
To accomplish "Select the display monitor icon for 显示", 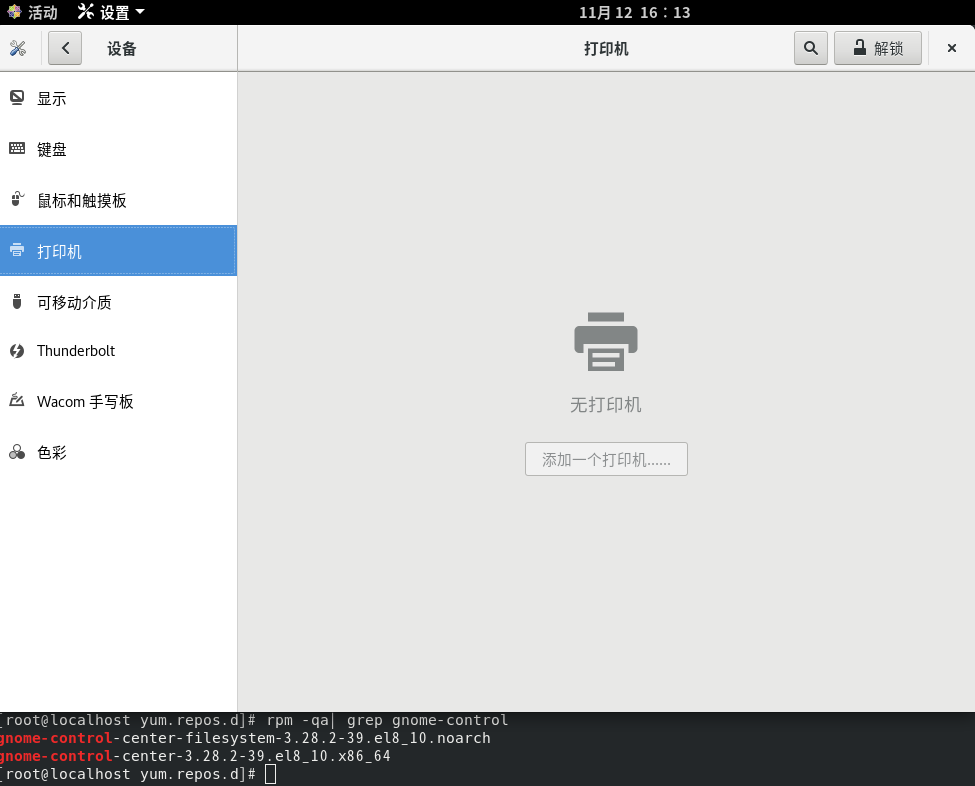I will pyautogui.click(x=17, y=98).
